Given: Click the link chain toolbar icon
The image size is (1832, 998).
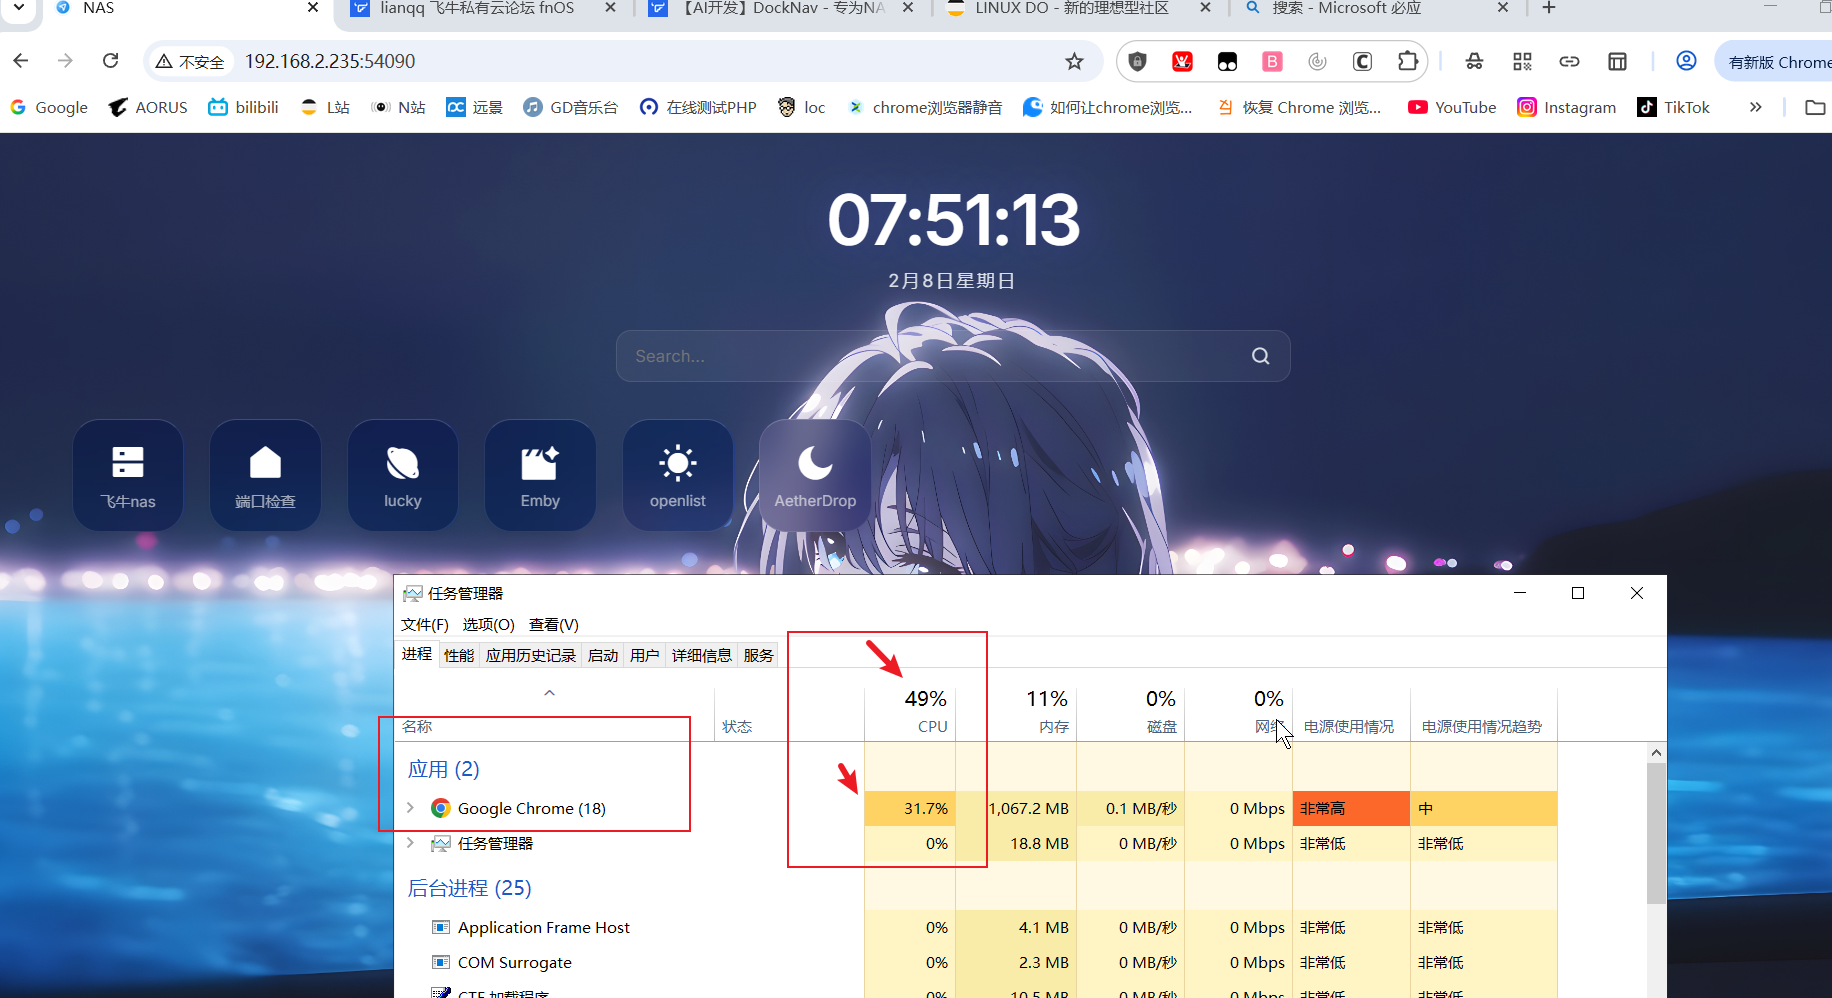Looking at the screenshot, I should pyautogui.click(x=1569, y=62).
